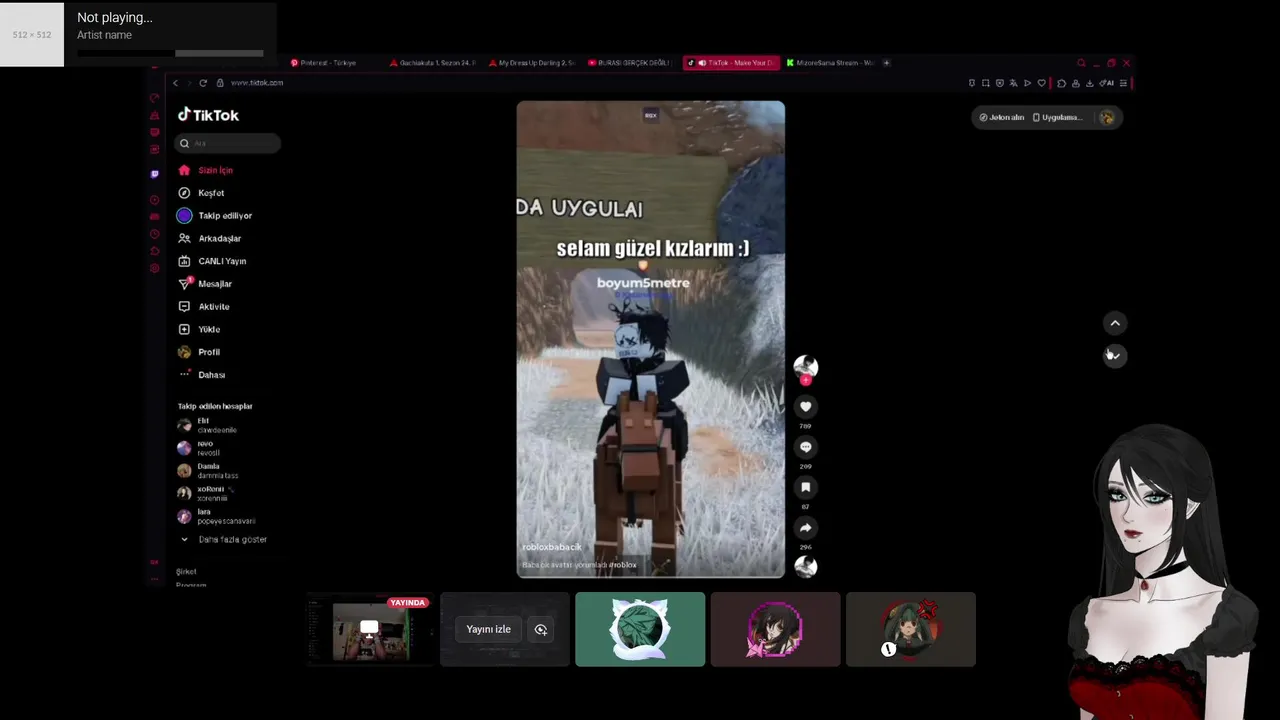The image size is (1280, 720).
Task: Go to the next video with down arrow
Action: [x=1115, y=355]
